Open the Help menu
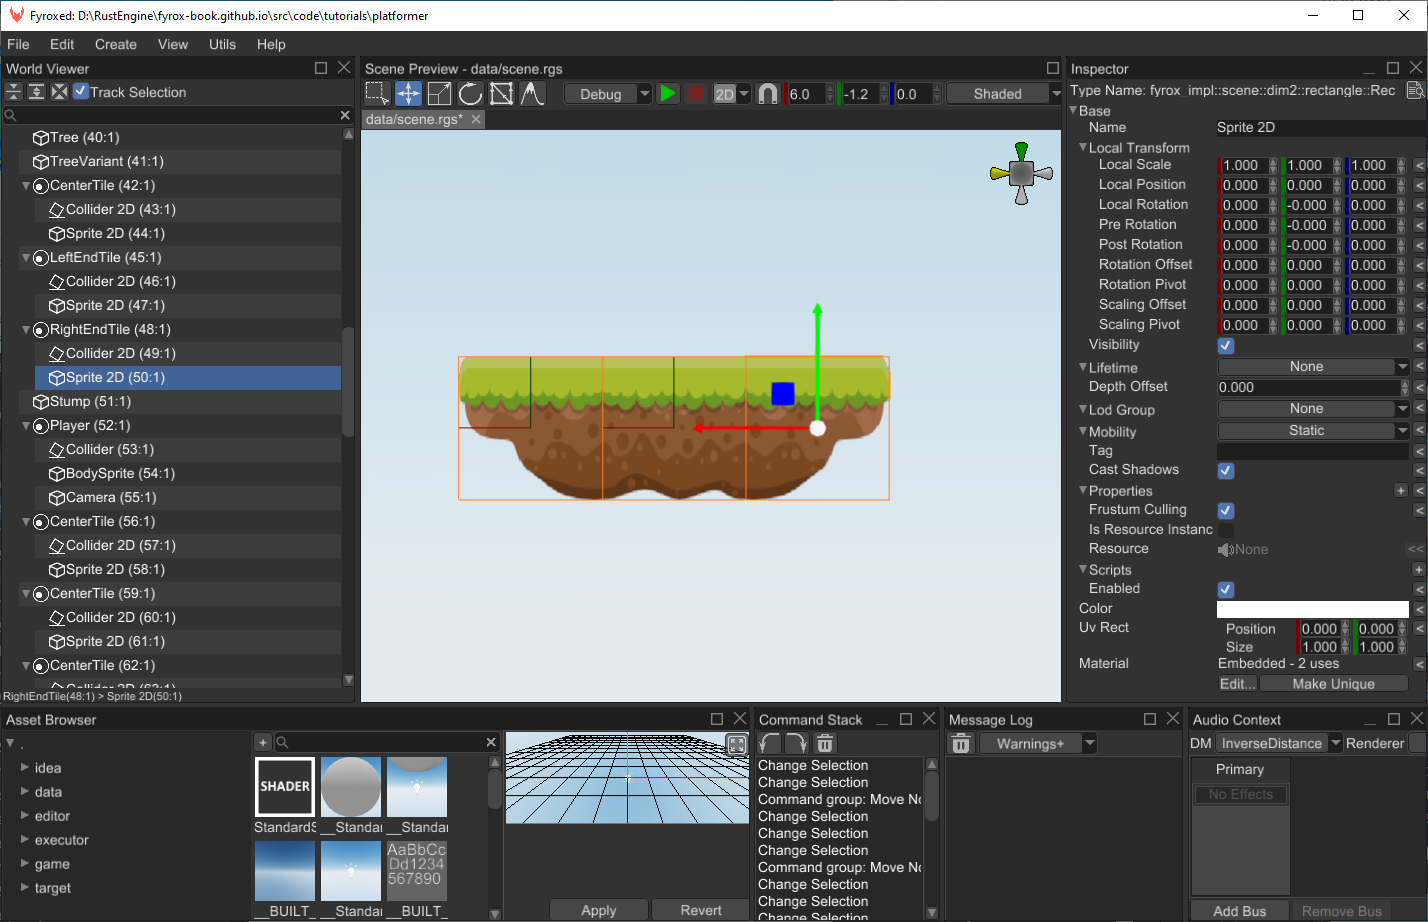Image resolution: width=1428 pixels, height=922 pixels. click(271, 44)
